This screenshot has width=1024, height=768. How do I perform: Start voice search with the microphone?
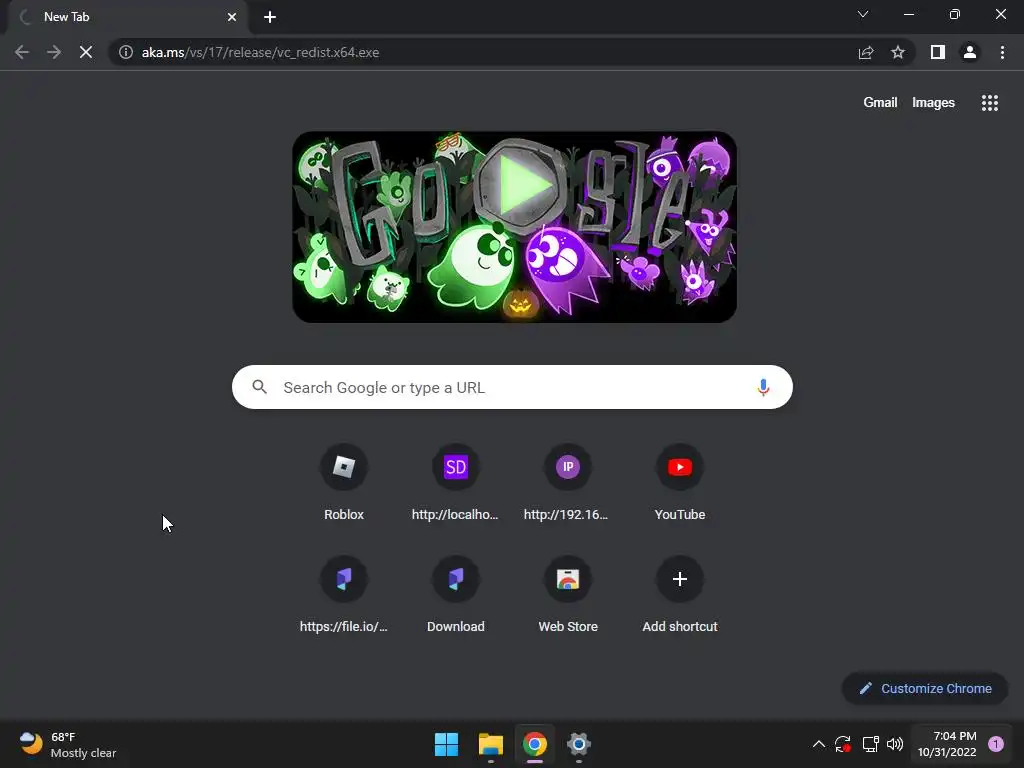(x=763, y=387)
